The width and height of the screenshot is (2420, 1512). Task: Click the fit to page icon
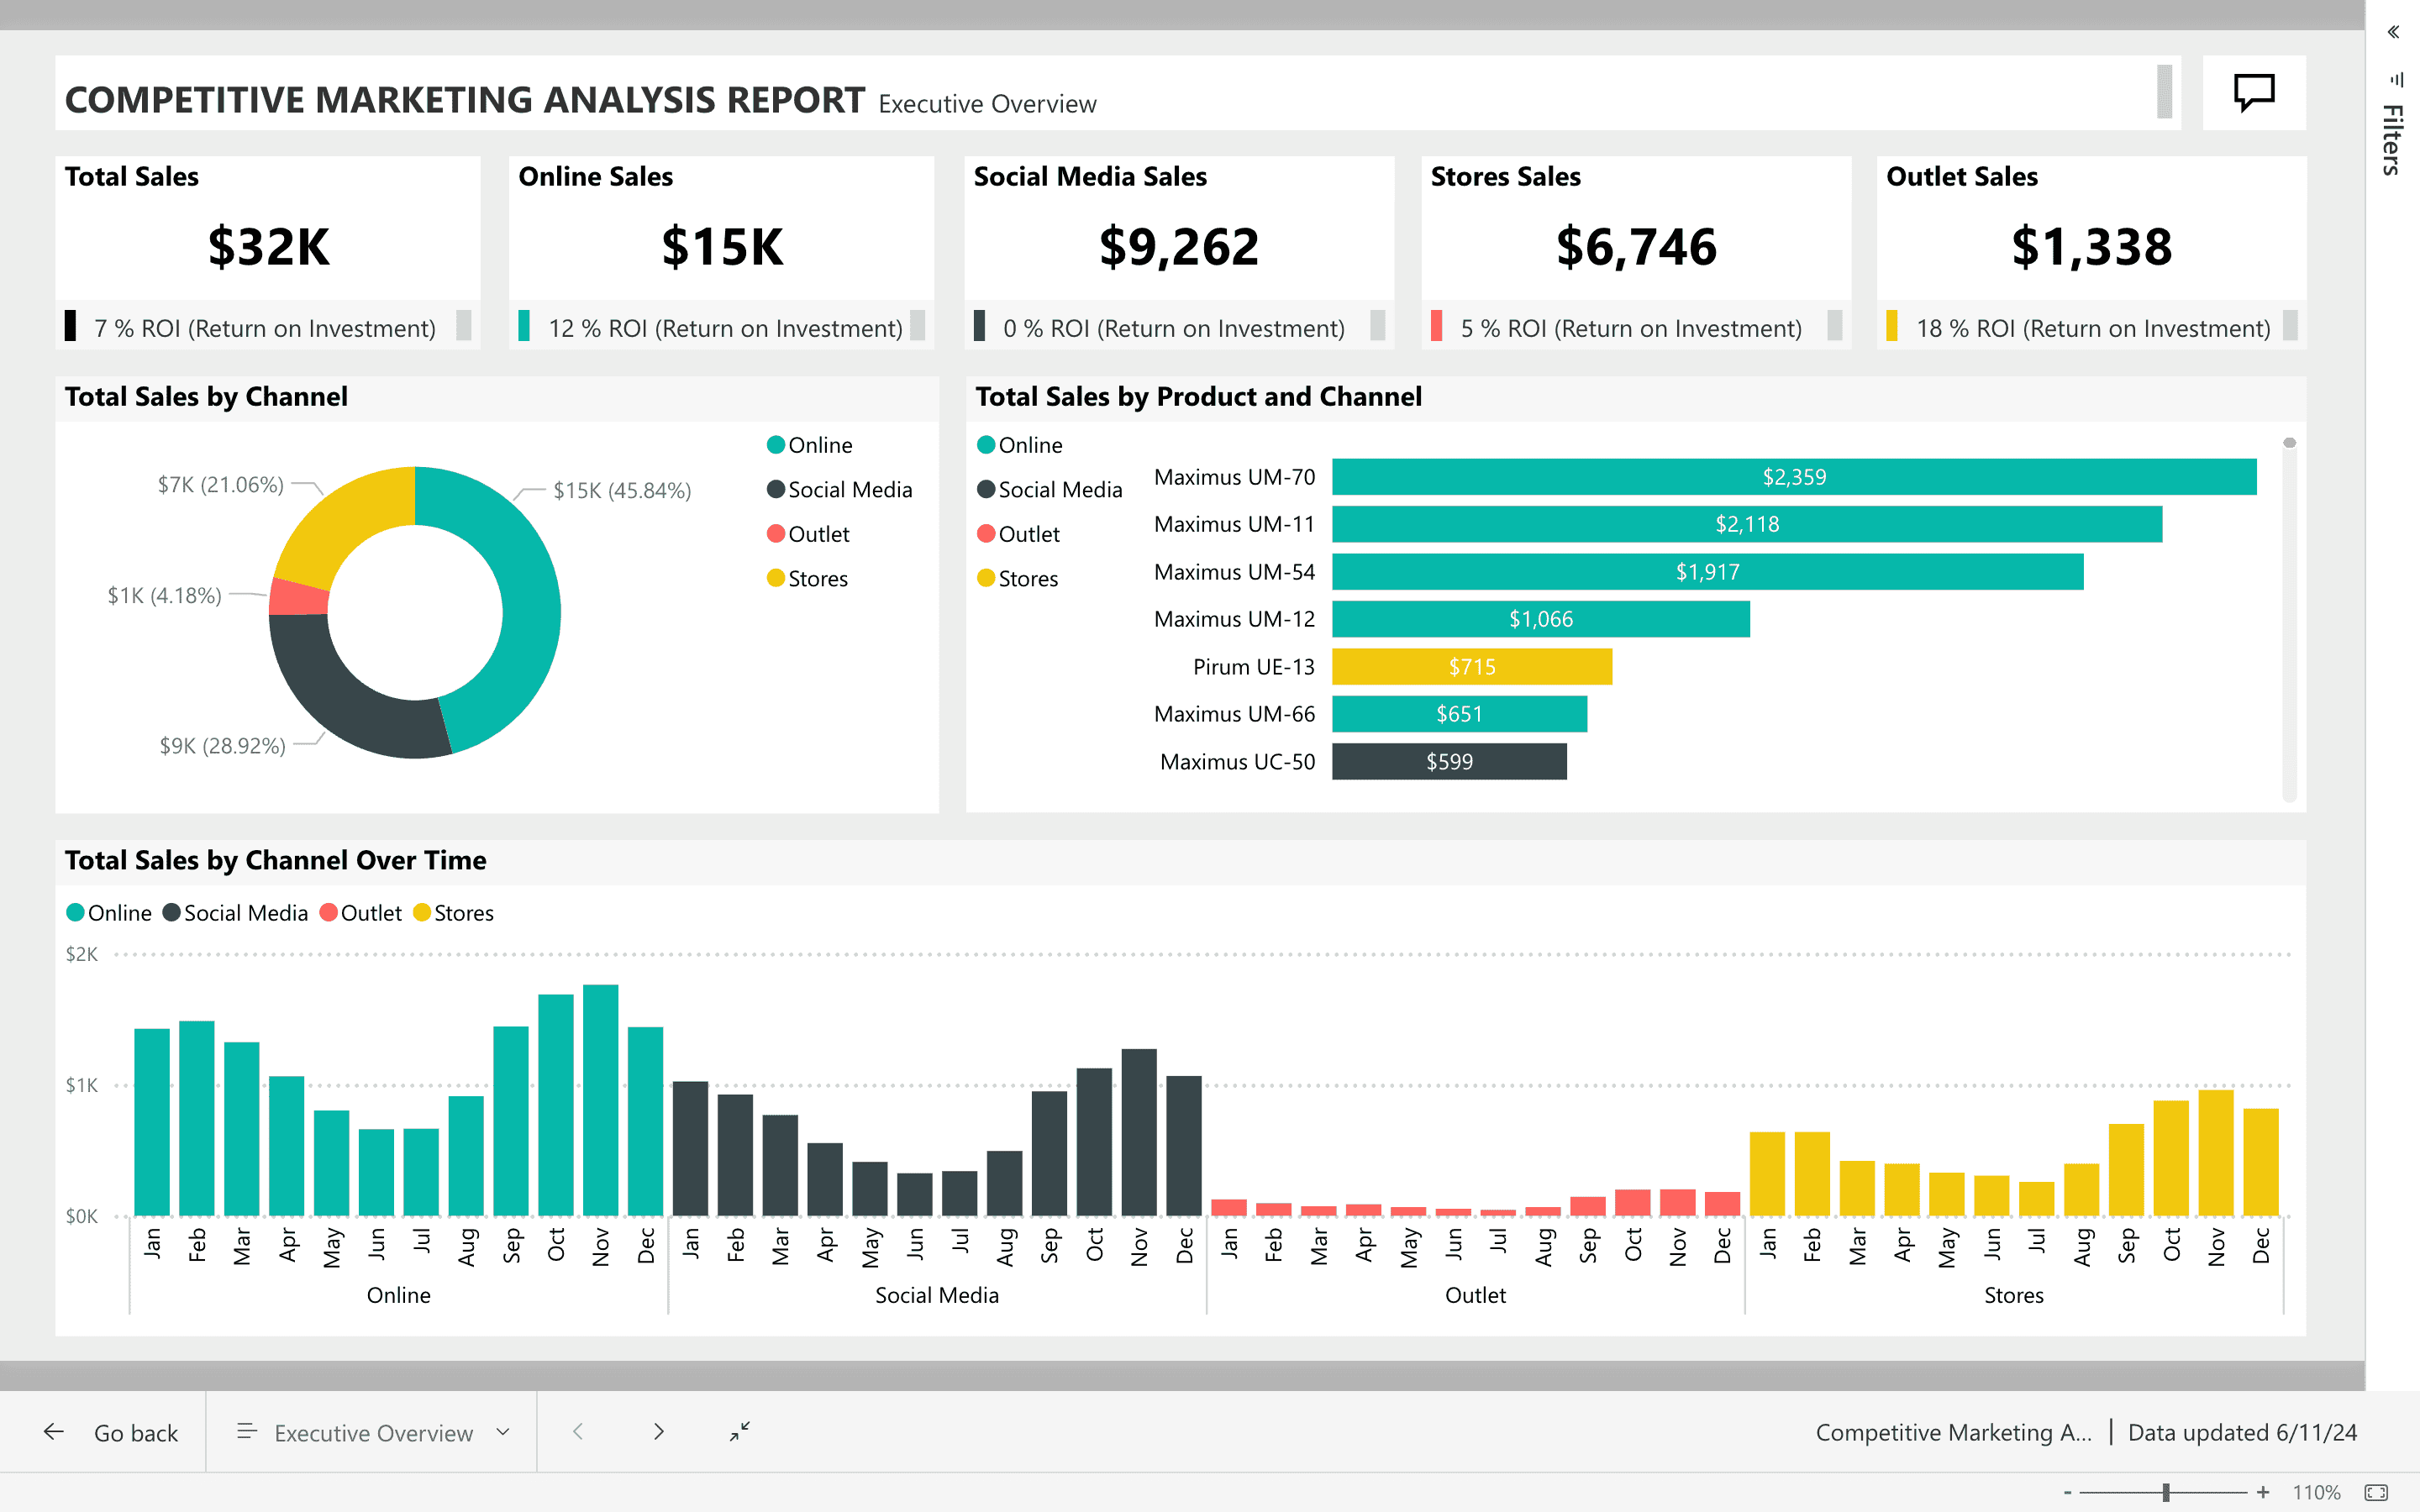point(2377,1492)
